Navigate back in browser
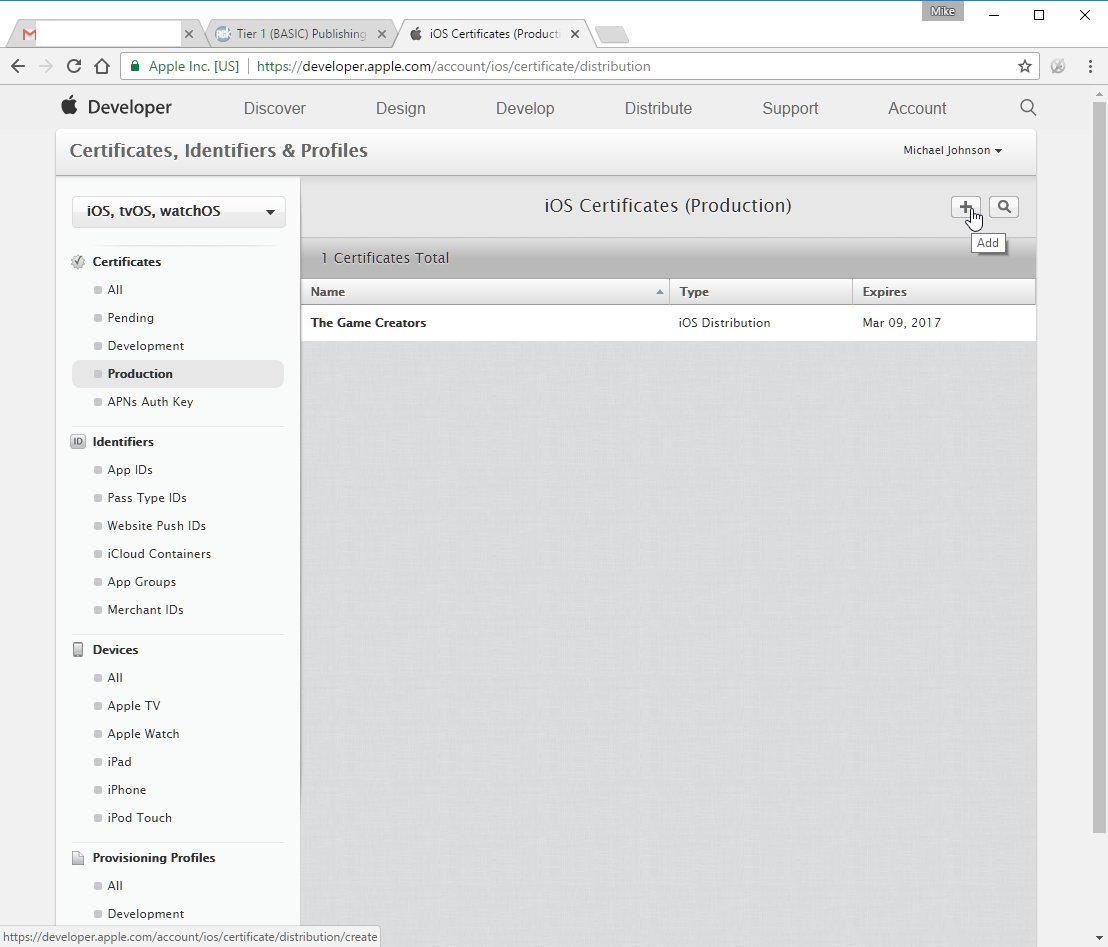The image size is (1108, 947). point(18,66)
